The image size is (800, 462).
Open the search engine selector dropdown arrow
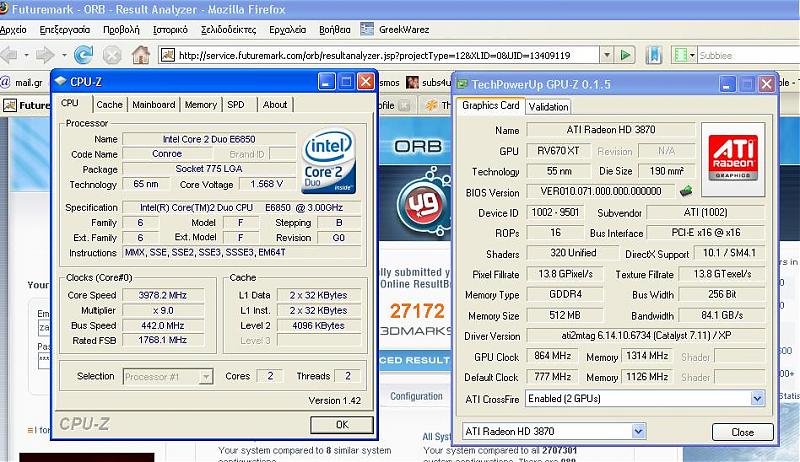pyautogui.click(x=692, y=55)
